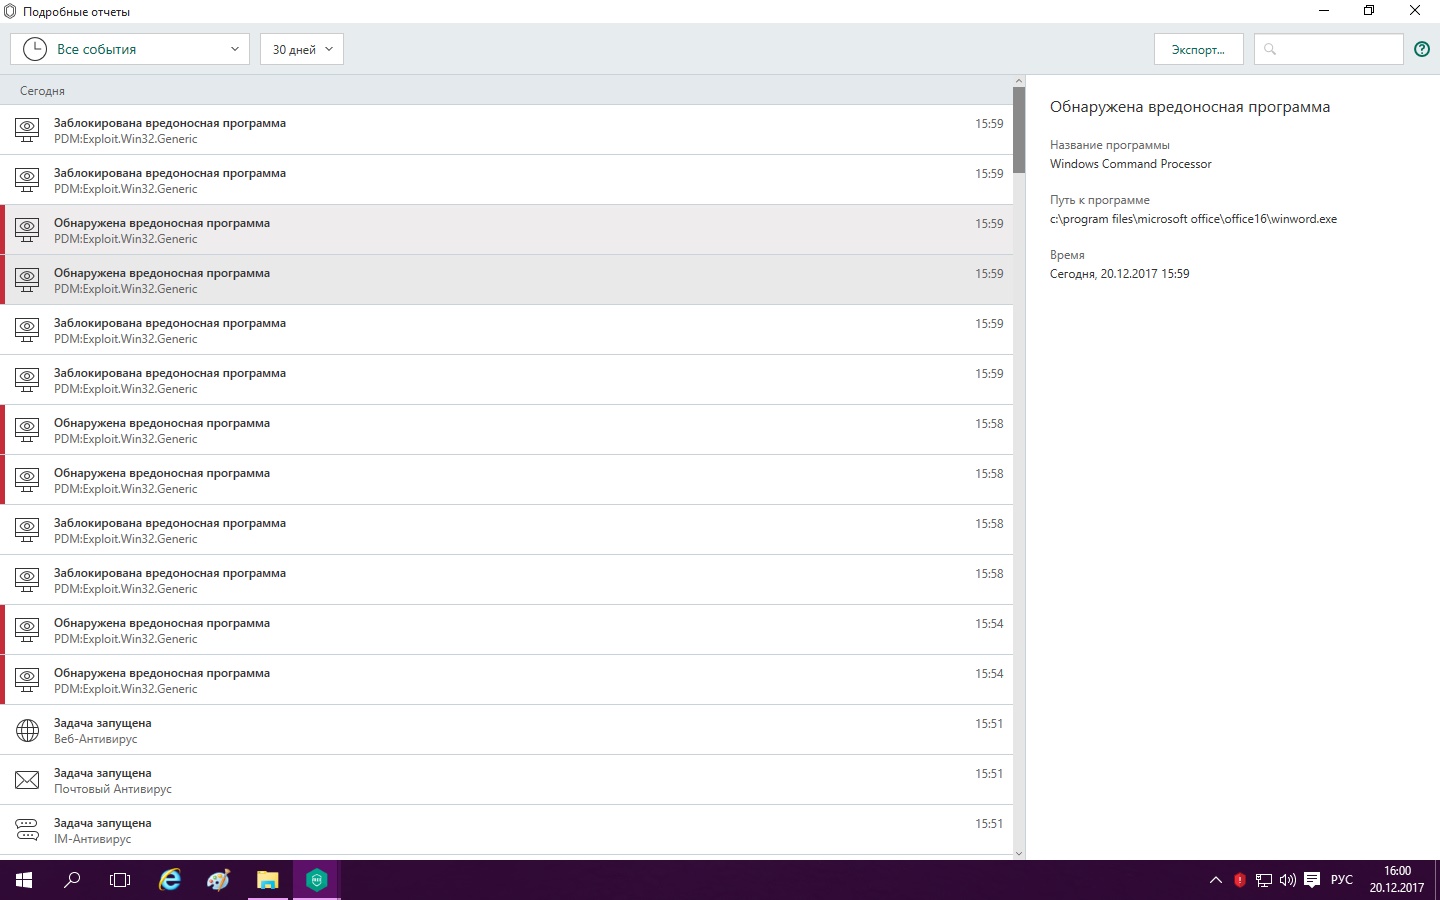
Task: Open File Explorer from the taskbar
Action: click(x=267, y=880)
